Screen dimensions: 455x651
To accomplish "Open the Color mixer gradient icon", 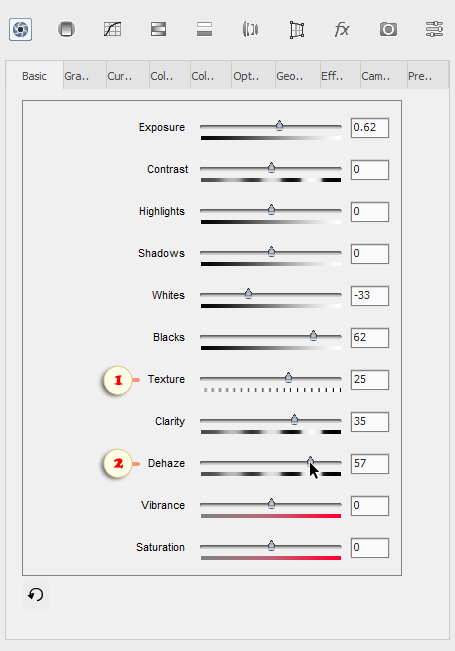I will pyautogui.click(x=159, y=29).
